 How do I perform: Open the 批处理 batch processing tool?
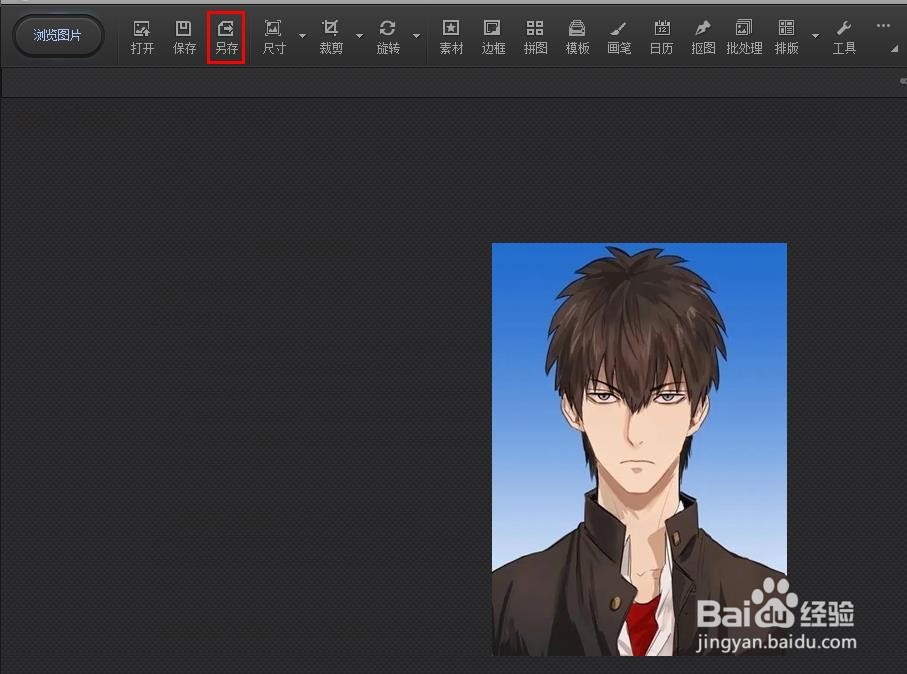click(744, 37)
